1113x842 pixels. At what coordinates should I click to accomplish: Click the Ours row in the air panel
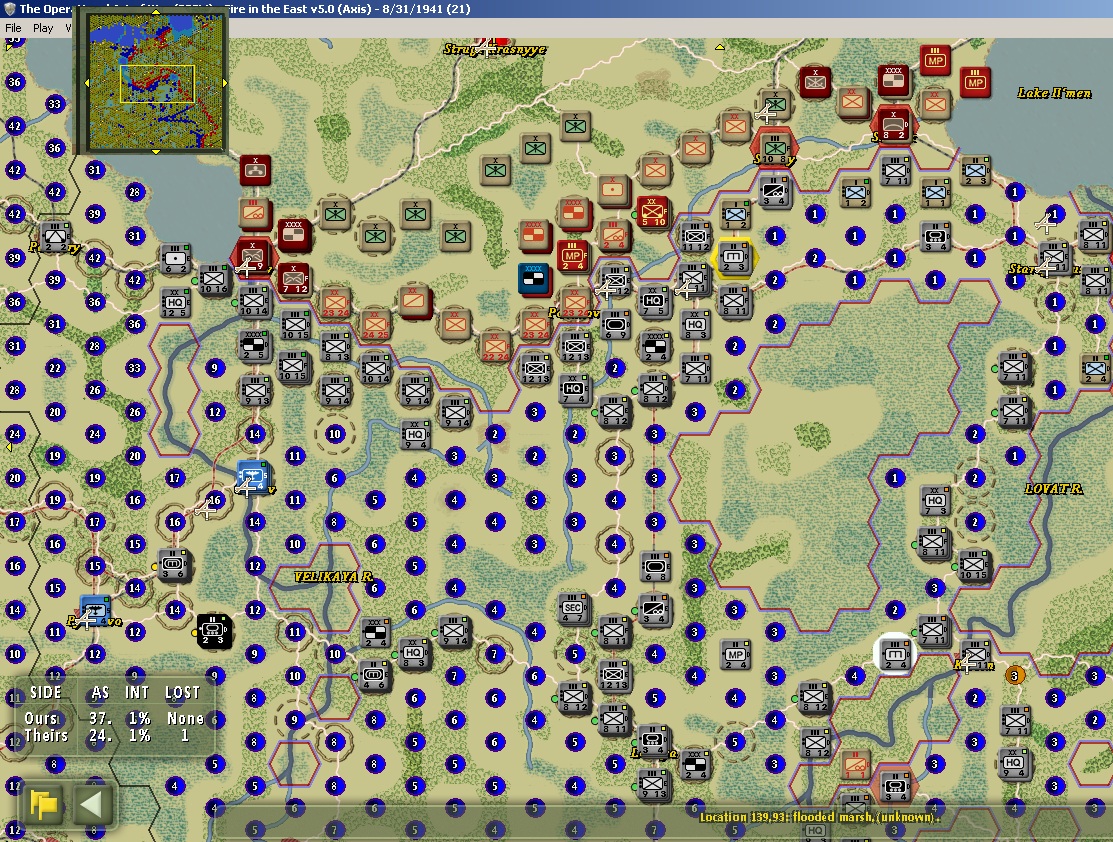(x=114, y=718)
